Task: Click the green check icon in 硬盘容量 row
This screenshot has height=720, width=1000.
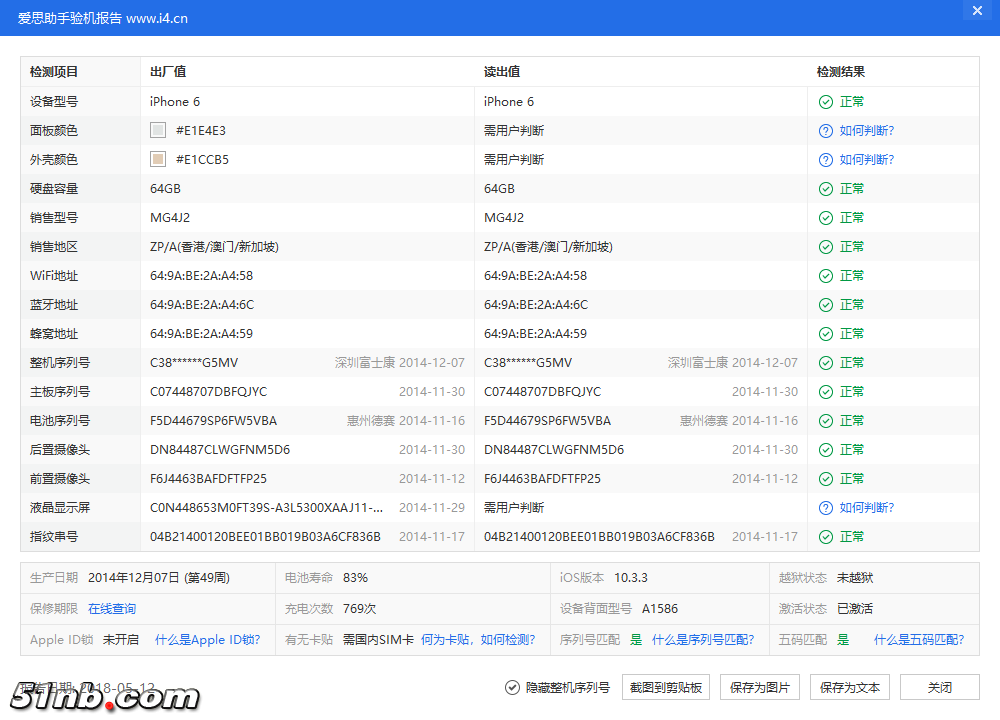Action: (826, 189)
